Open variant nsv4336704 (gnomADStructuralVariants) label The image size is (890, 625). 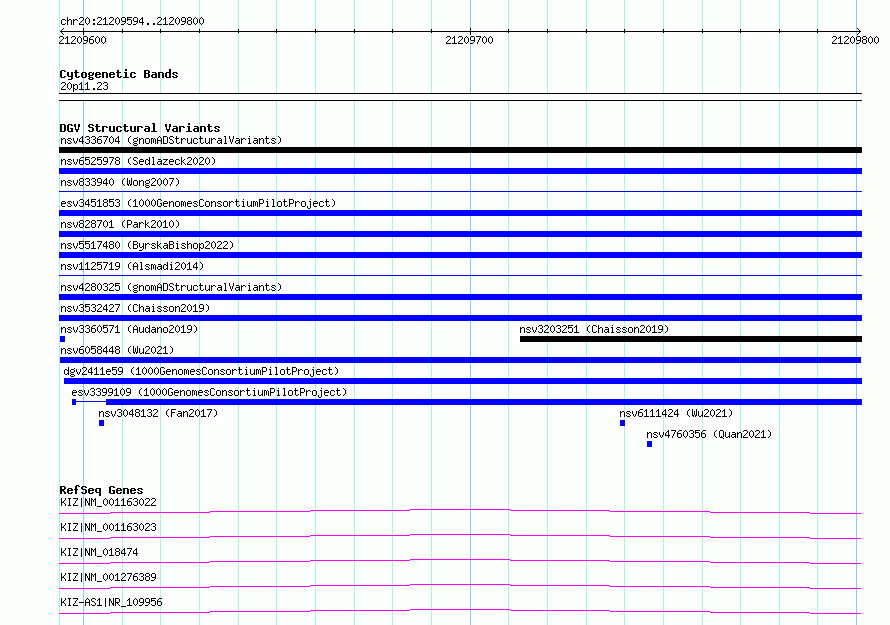click(x=171, y=140)
